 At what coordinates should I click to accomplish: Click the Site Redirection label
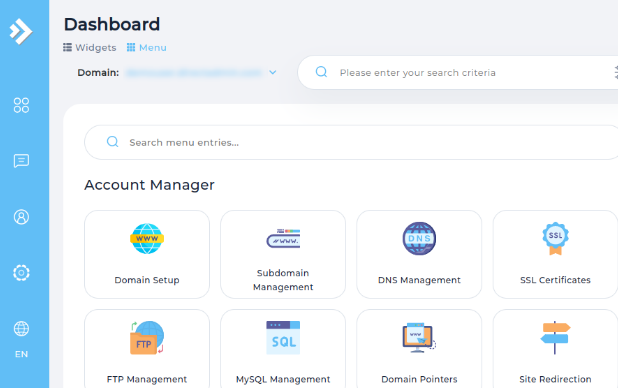555,379
